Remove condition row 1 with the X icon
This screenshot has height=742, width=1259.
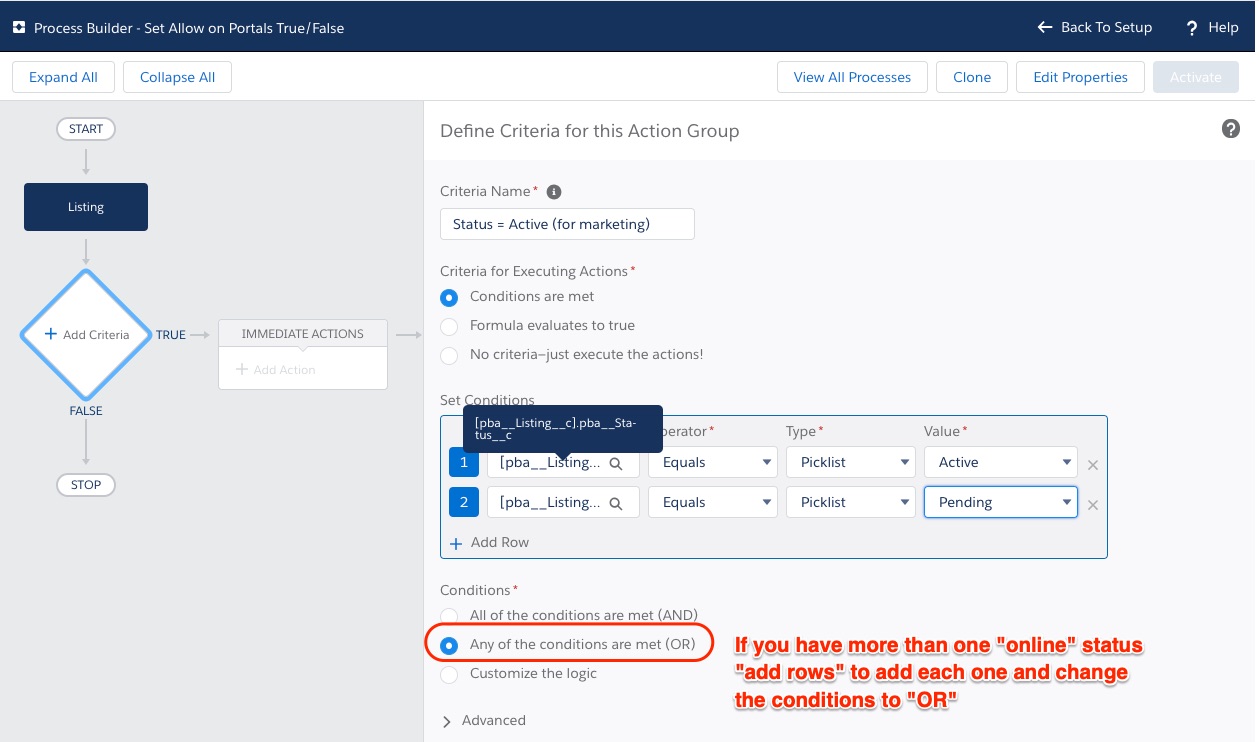click(x=1093, y=464)
